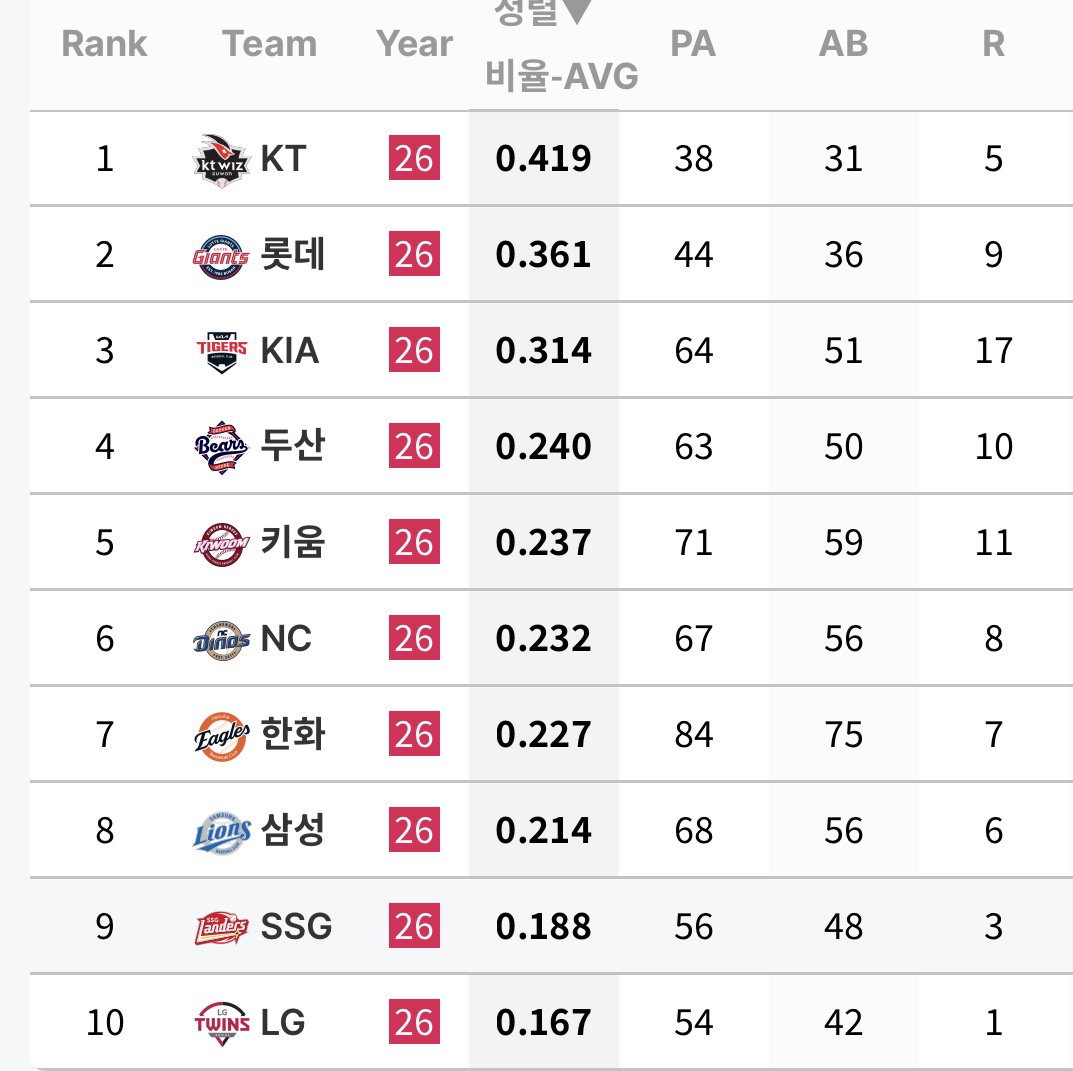Click the LG Twins team logo
The image size is (1073, 1071).
221,1024
